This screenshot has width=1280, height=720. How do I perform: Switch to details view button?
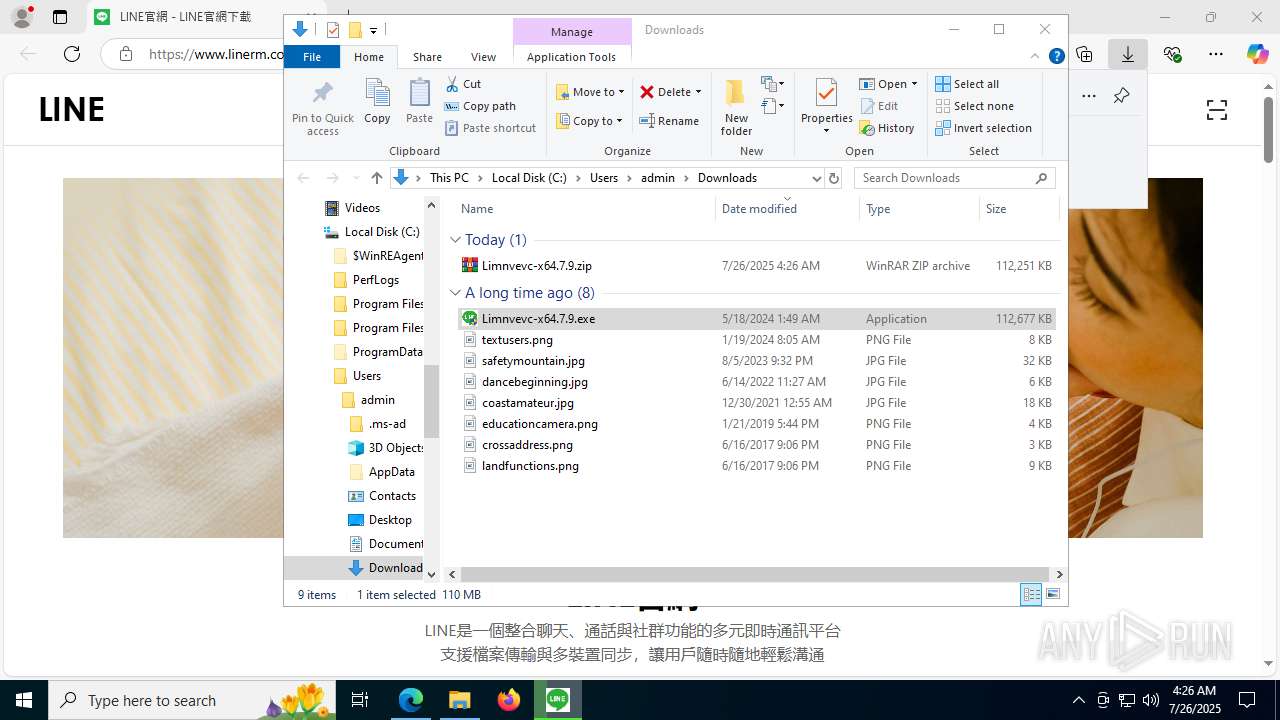(x=1031, y=595)
